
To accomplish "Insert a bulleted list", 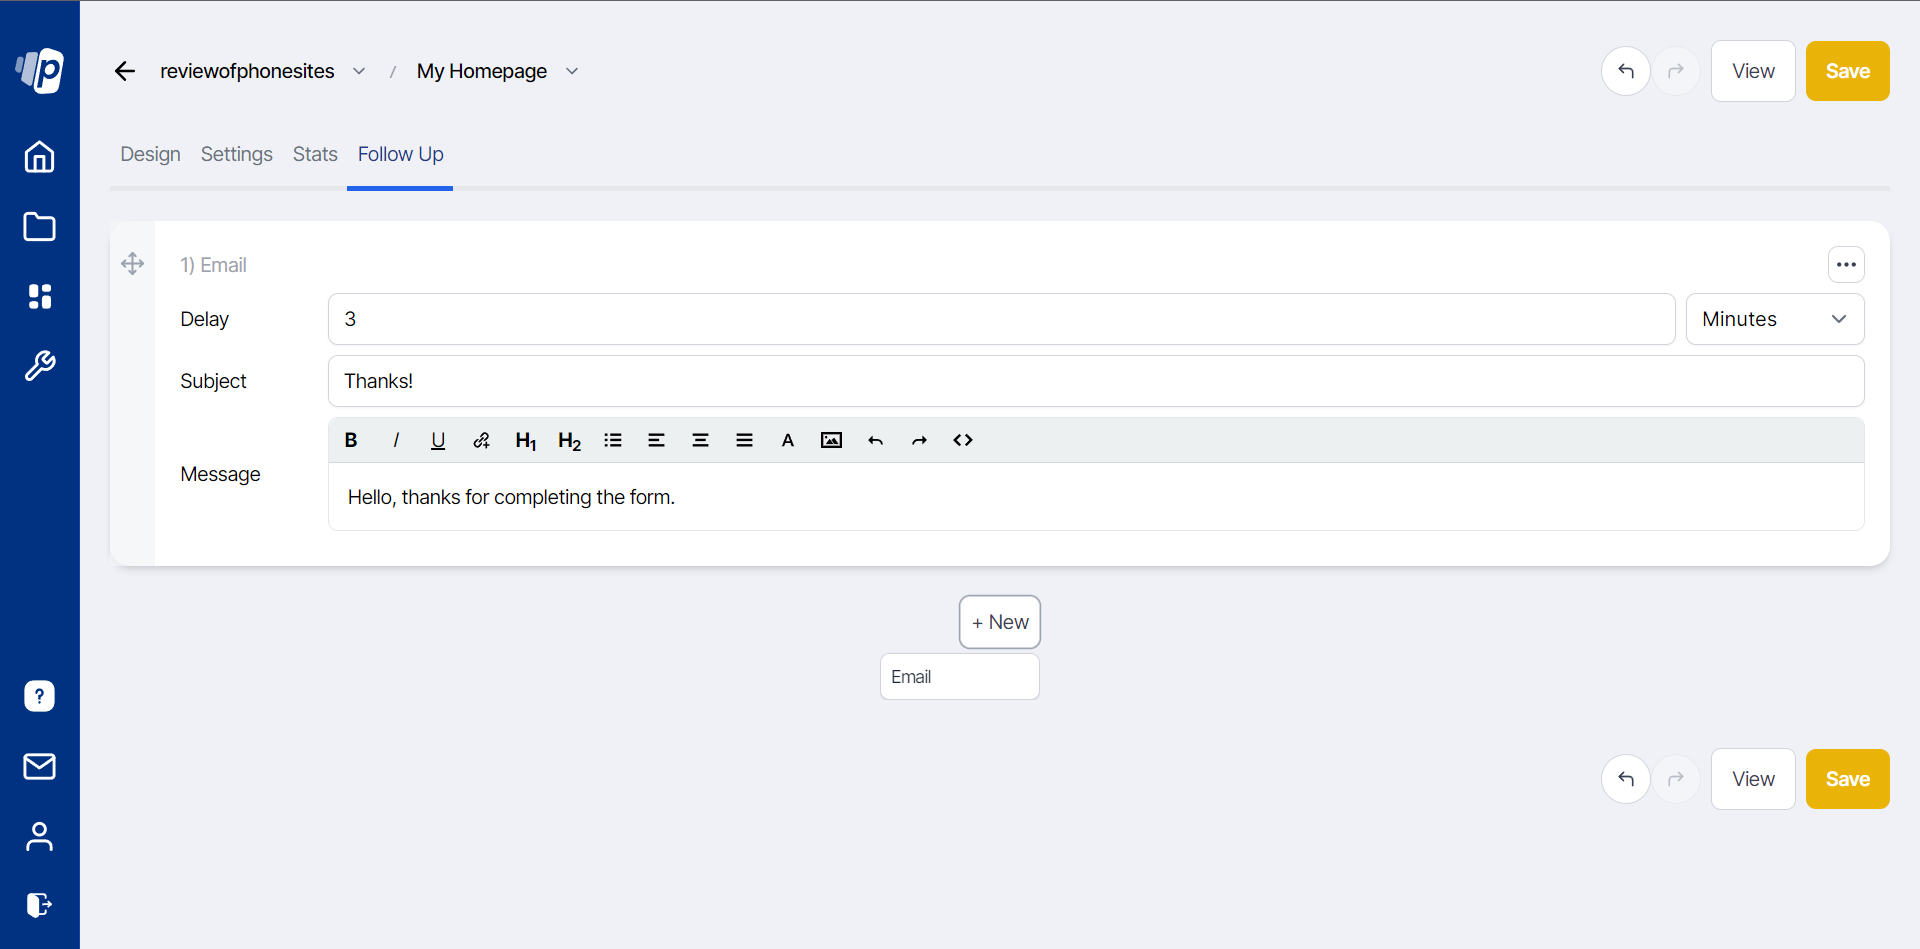I will pos(613,440).
